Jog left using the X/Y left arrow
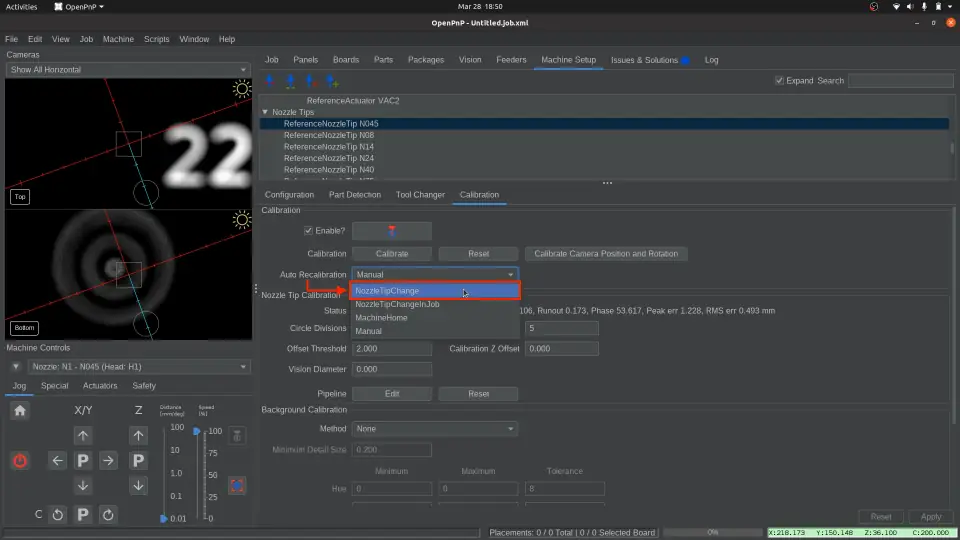960x540 pixels. pos(58,461)
